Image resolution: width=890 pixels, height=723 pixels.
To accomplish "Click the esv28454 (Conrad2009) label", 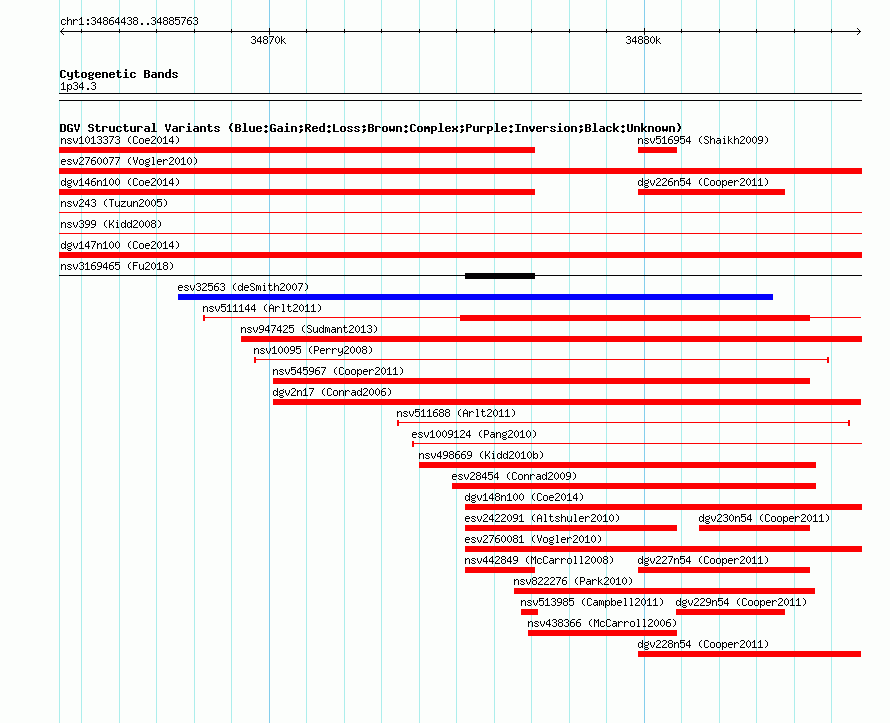I will click(x=514, y=476).
